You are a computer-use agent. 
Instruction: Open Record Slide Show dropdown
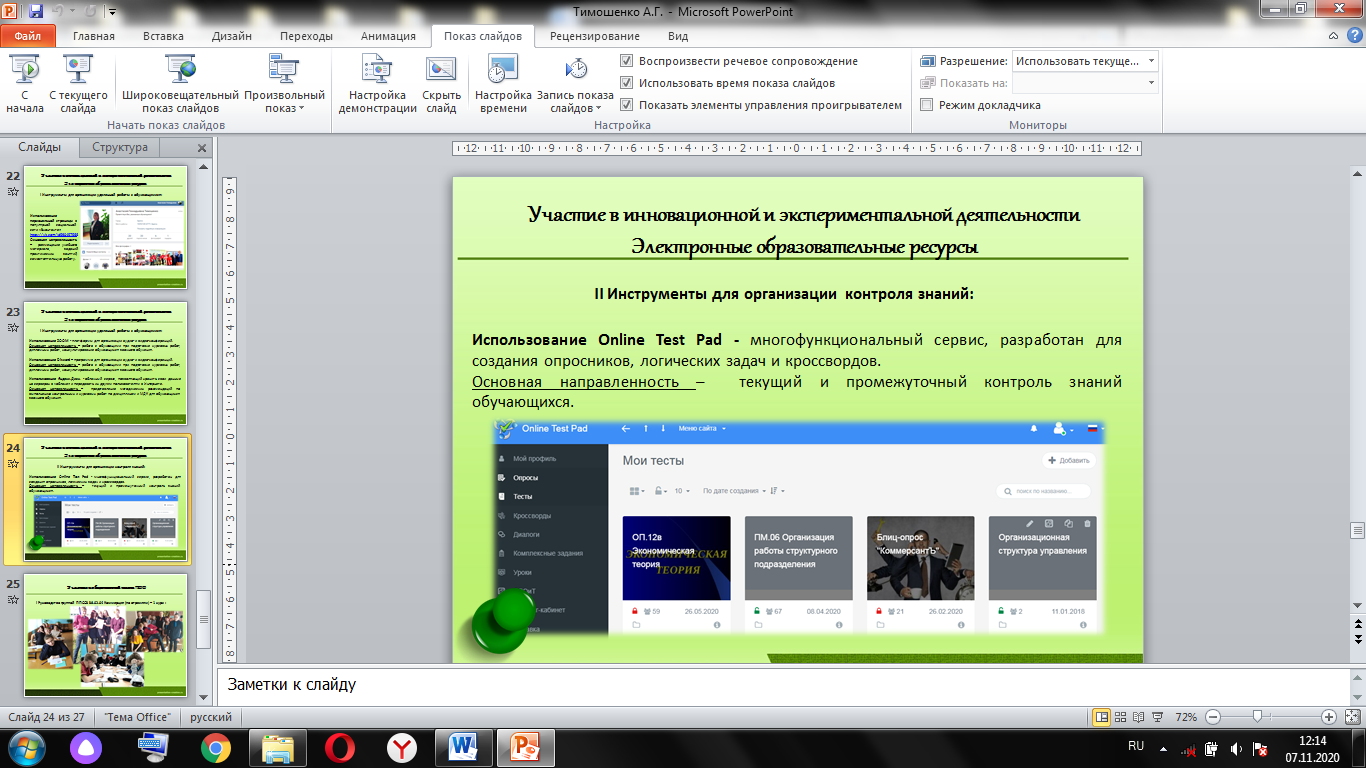tap(575, 85)
